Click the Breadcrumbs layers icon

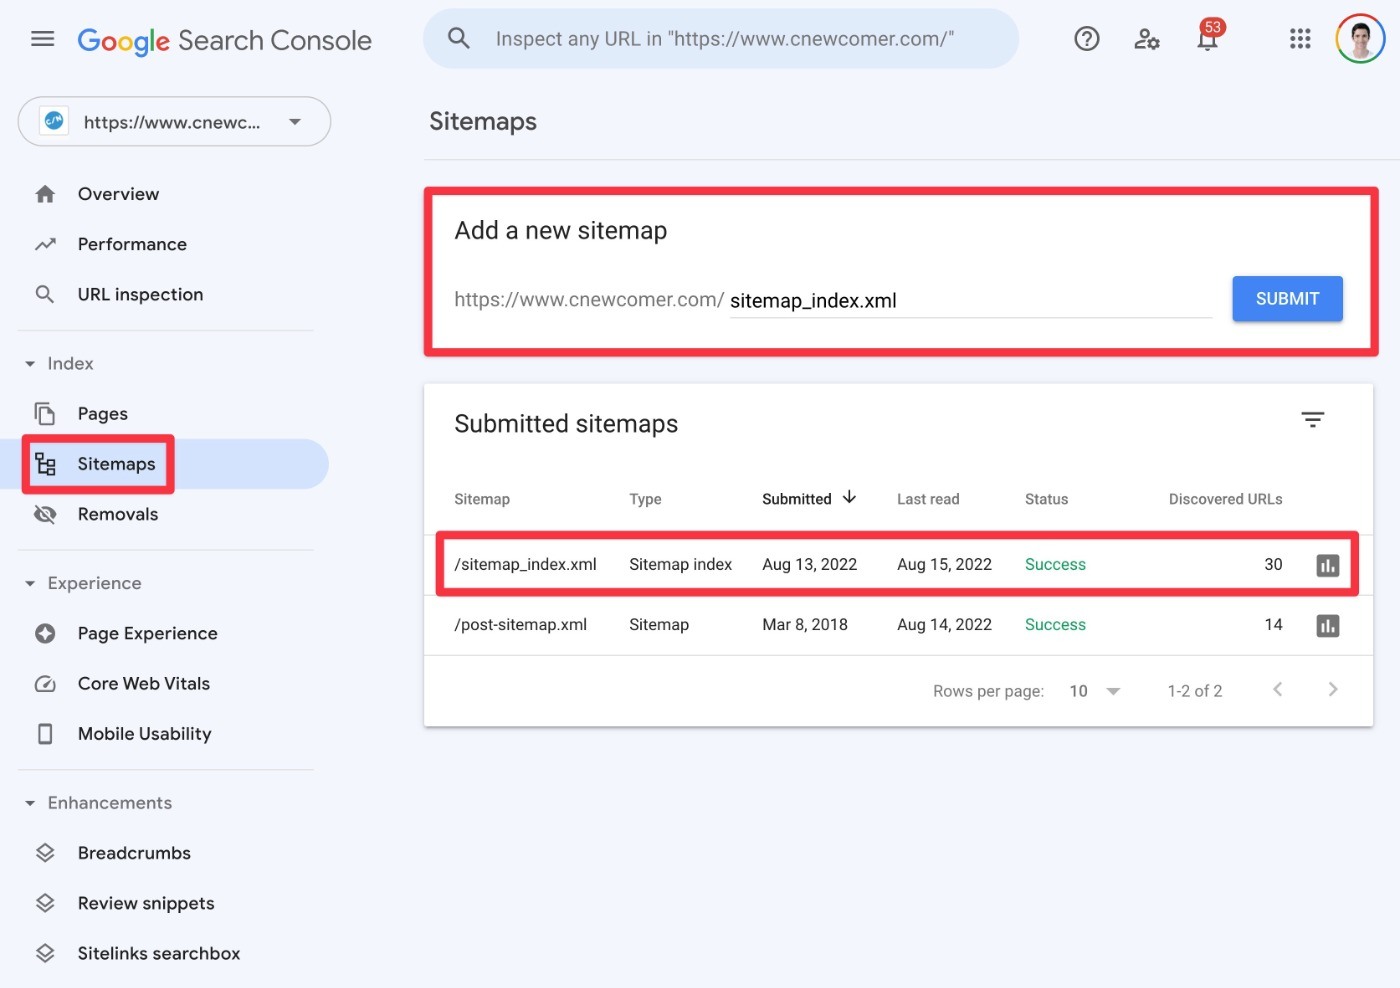pos(45,853)
